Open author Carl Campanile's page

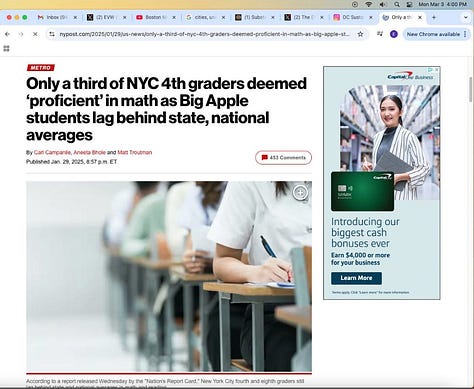point(52,152)
